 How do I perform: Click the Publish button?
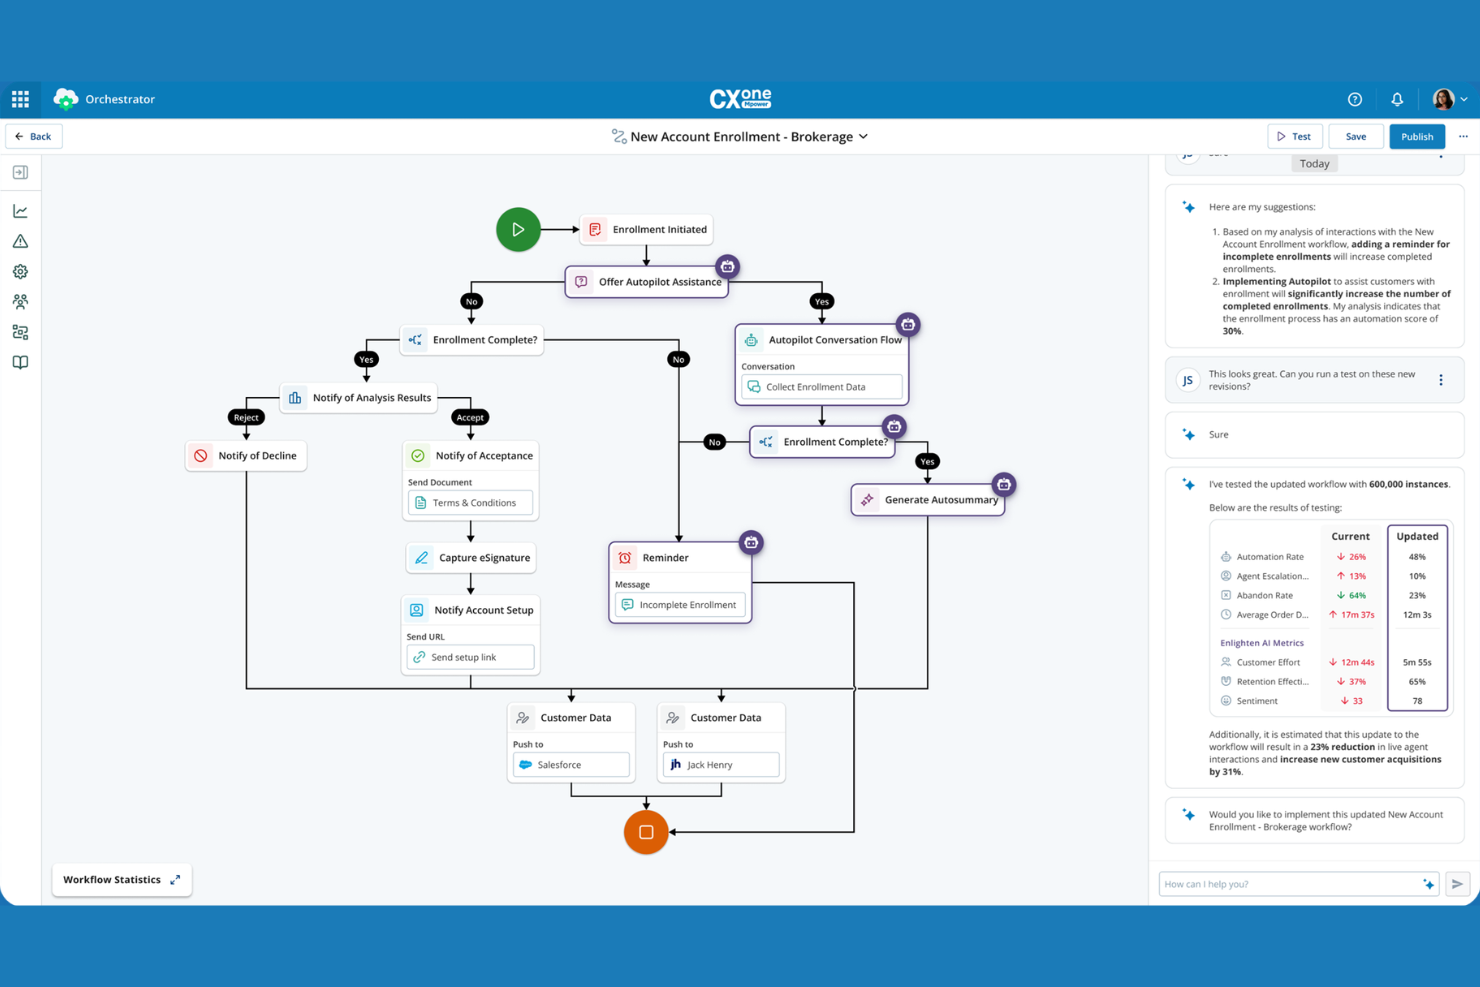1417,136
